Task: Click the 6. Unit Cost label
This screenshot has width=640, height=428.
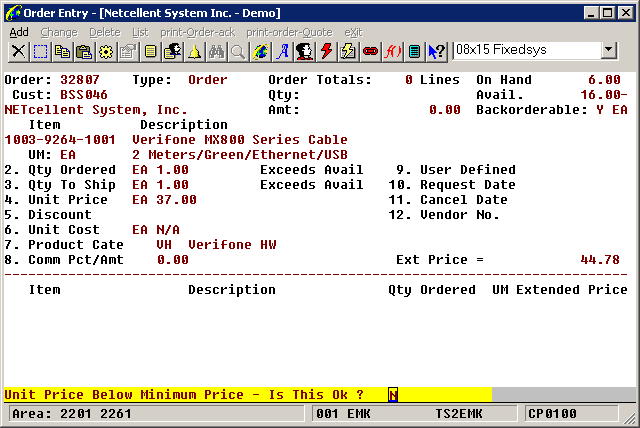Action: 52,230
